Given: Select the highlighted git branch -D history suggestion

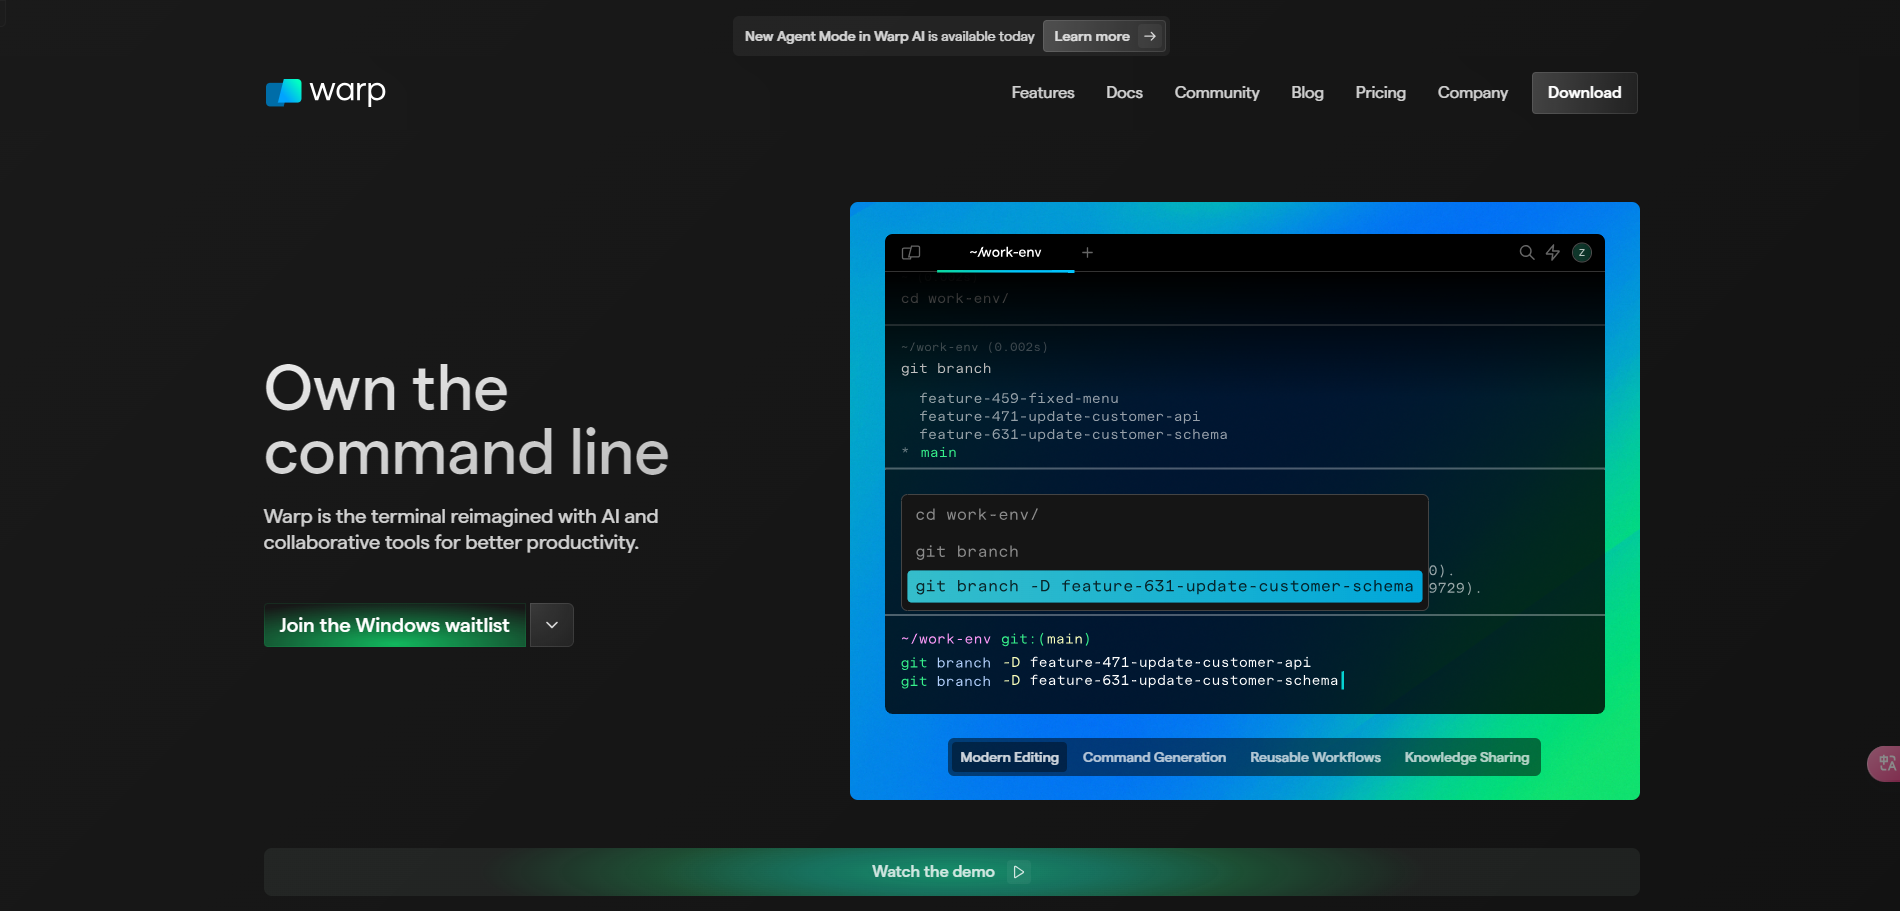Looking at the screenshot, I should click(x=1164, y=587).
